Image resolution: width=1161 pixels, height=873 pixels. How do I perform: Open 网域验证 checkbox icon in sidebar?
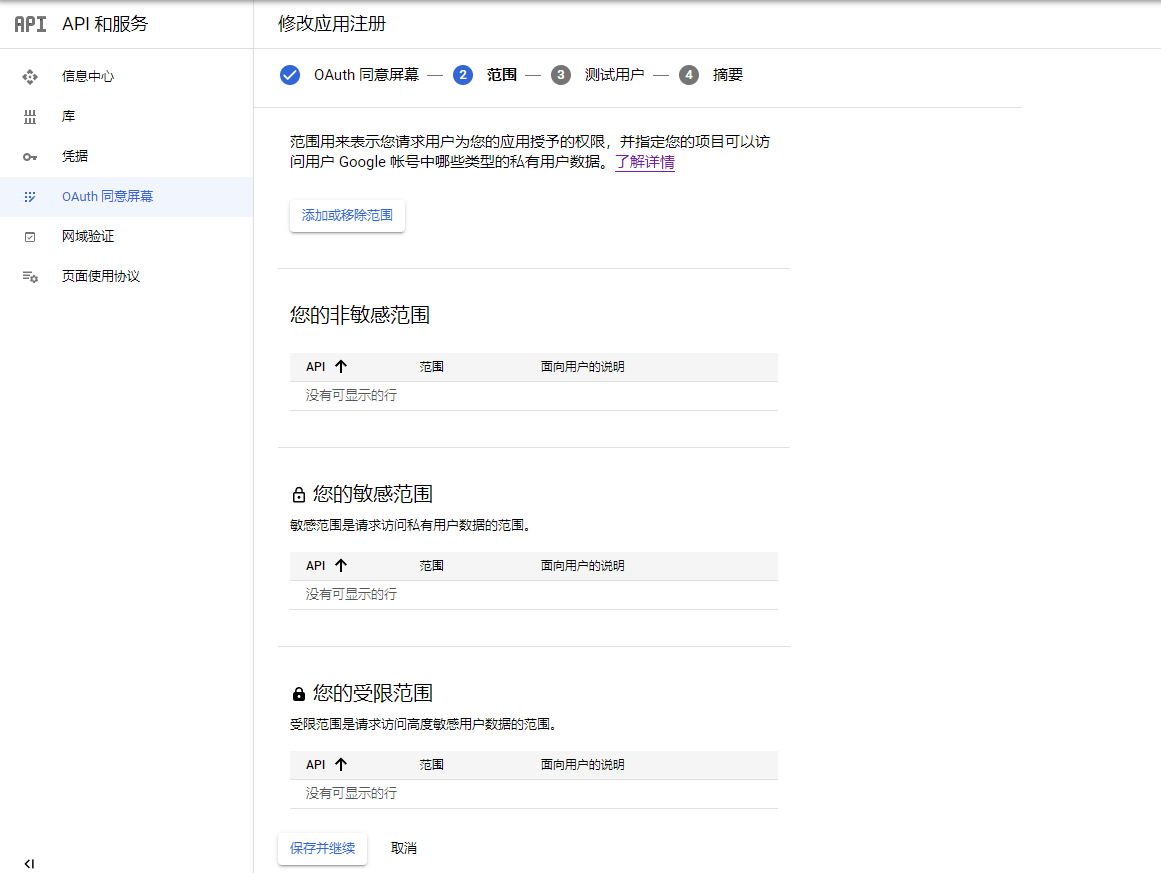pyautogui.click(x=30, y=237)
